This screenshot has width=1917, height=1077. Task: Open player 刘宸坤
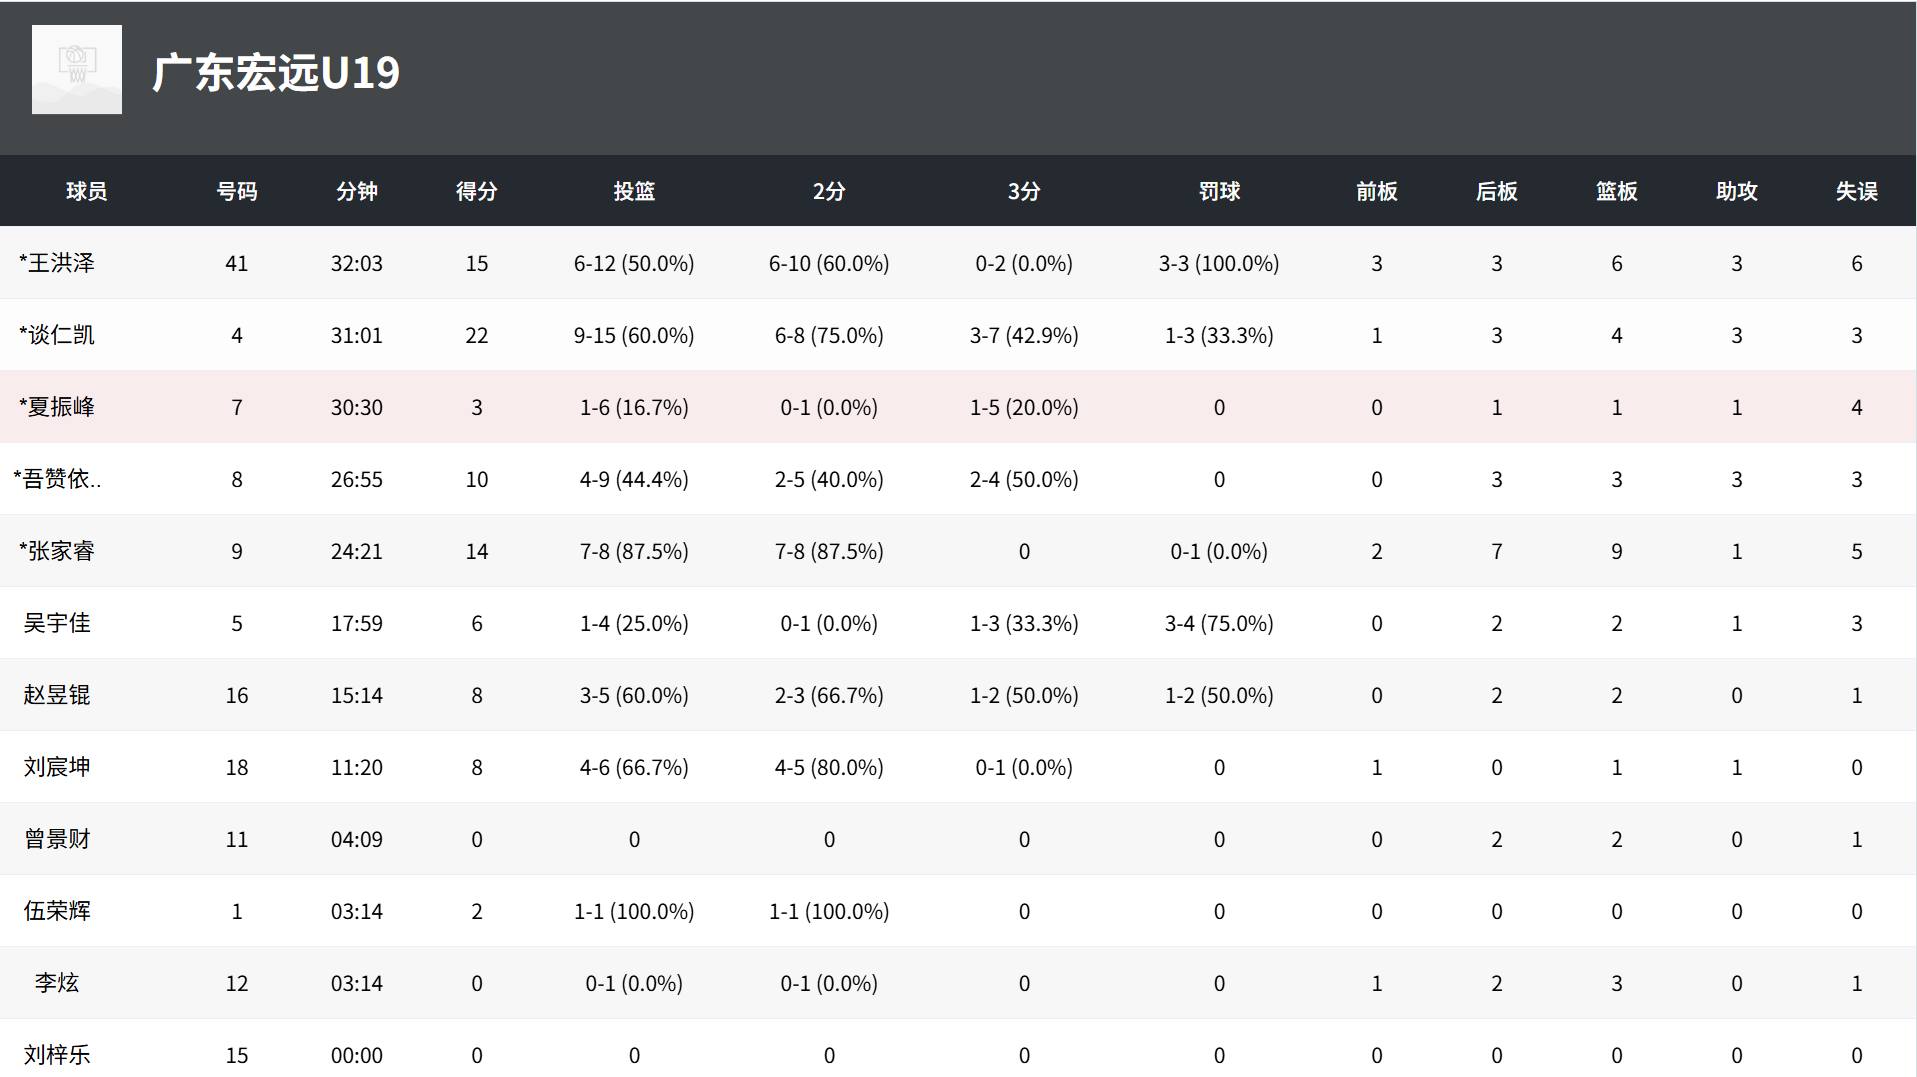pyautogui.click(x=57, y=767)
